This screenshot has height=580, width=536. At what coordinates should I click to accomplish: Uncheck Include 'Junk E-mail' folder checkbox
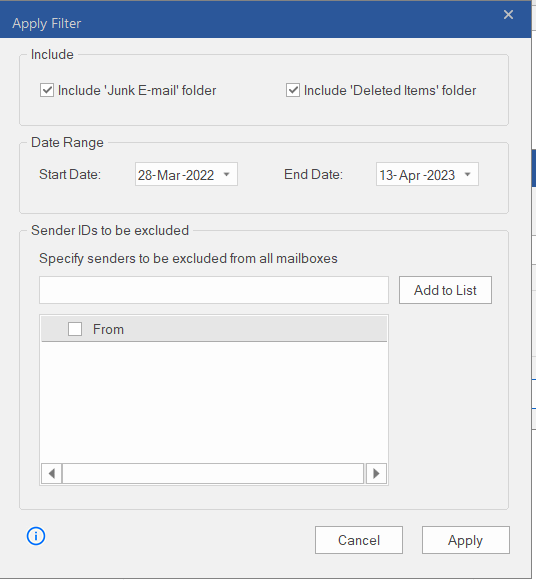(47, 90)
